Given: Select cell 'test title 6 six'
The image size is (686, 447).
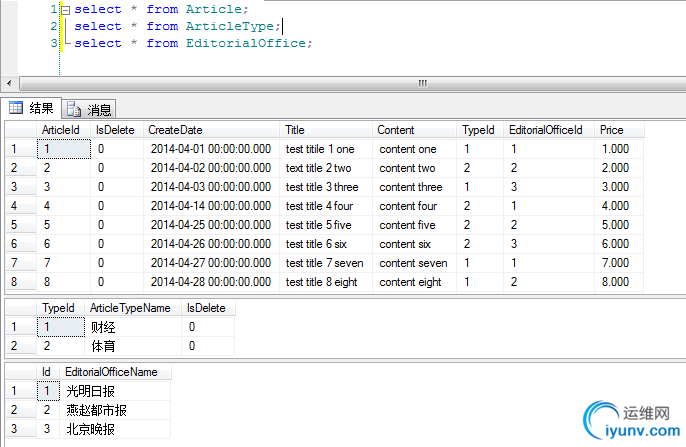Looking at the screenshot, I should coord(326,244).
